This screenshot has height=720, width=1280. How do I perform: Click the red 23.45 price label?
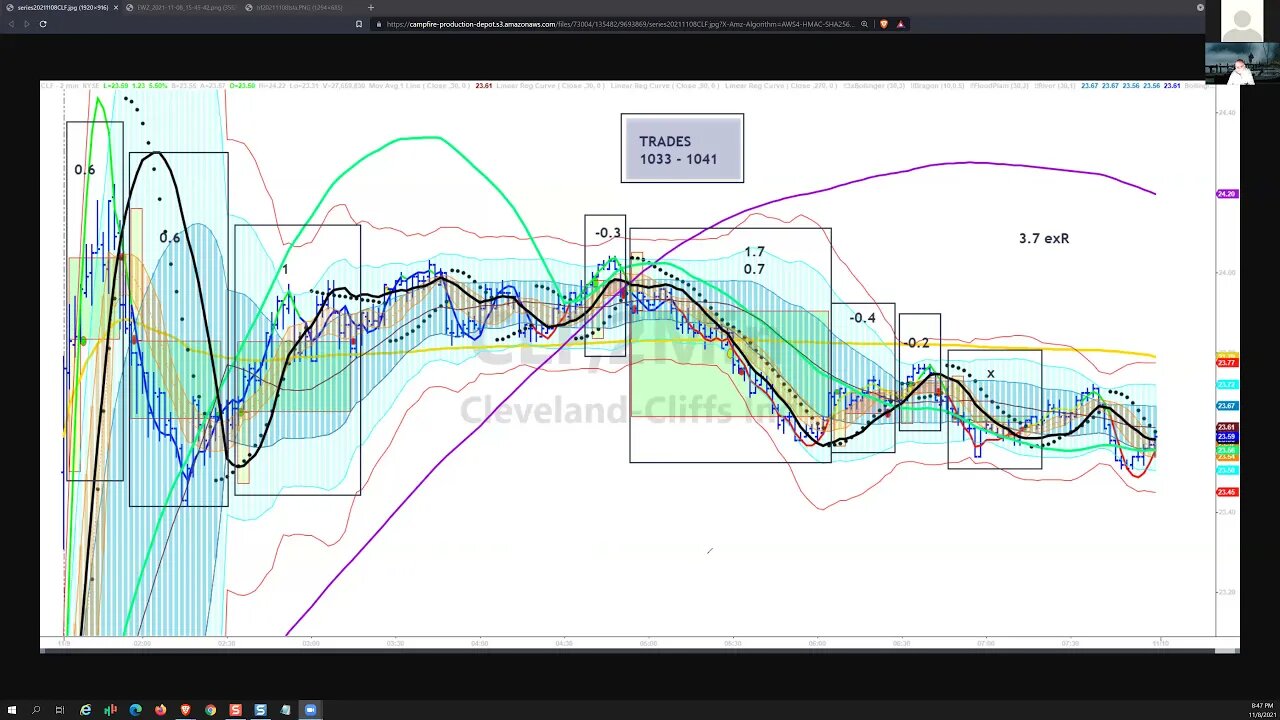(x=1227, y=492)
